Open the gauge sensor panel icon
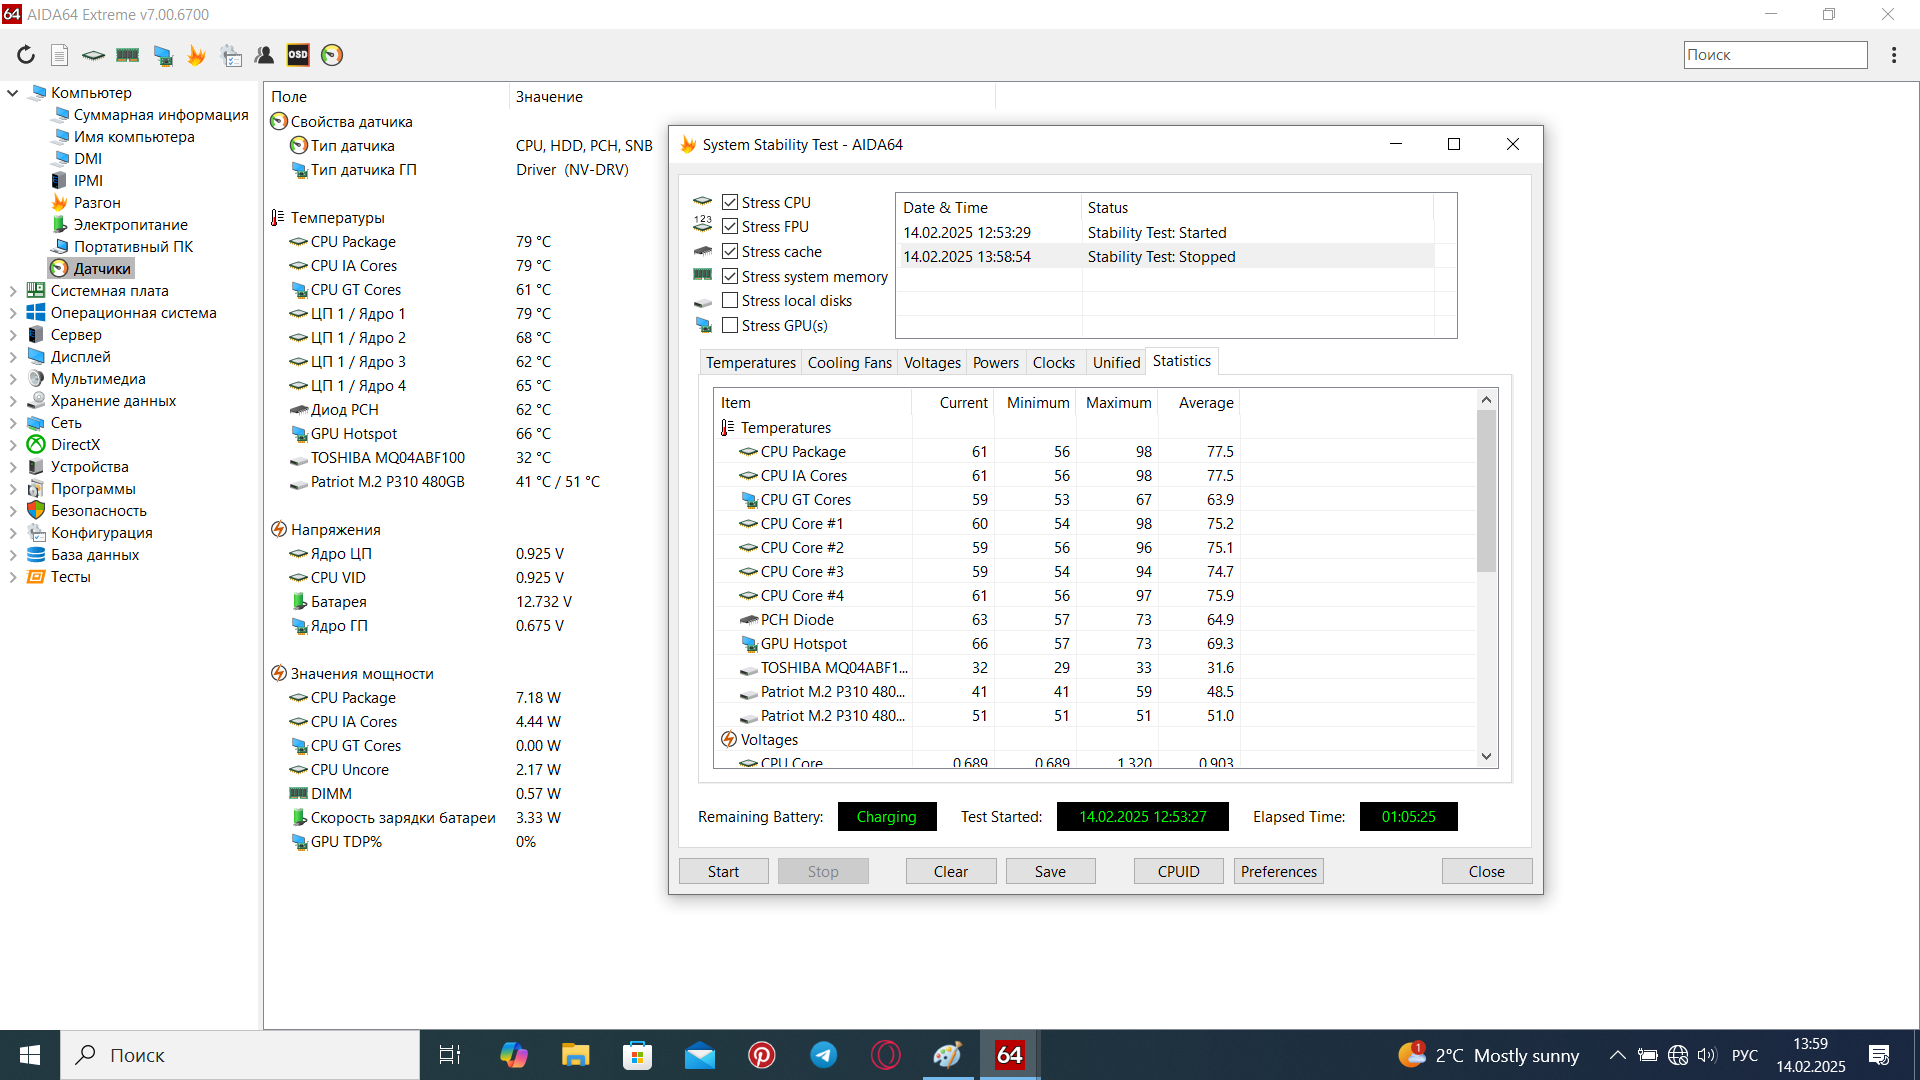This screenshot has width=1920, height=1080. pyautogui.click(x=332, y=55)
